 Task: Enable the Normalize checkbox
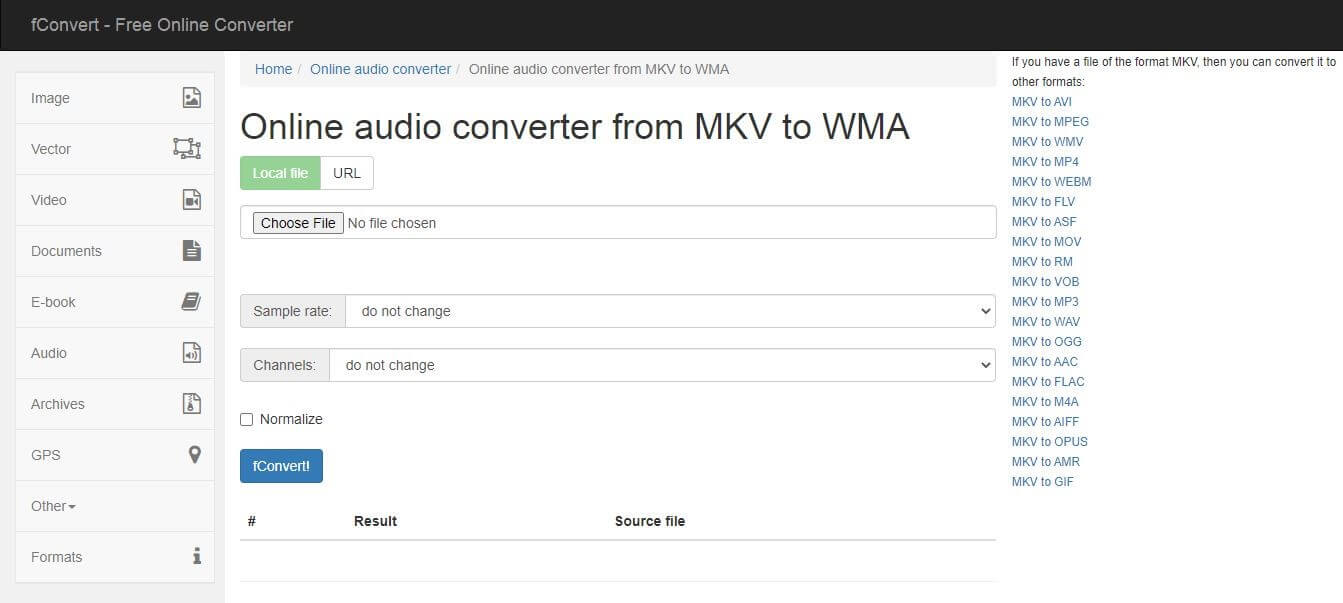(247, 420)
